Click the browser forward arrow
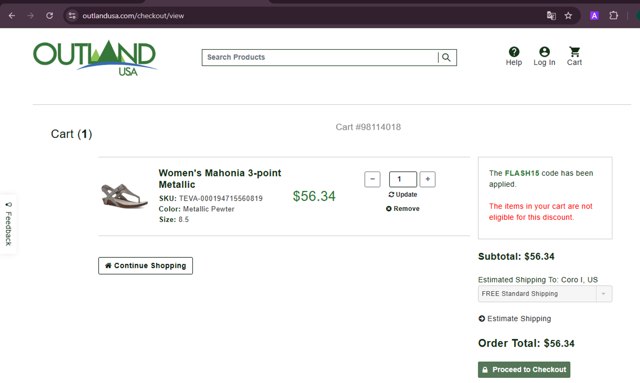This screenshot has width=640, height=383. click(31, 16)
